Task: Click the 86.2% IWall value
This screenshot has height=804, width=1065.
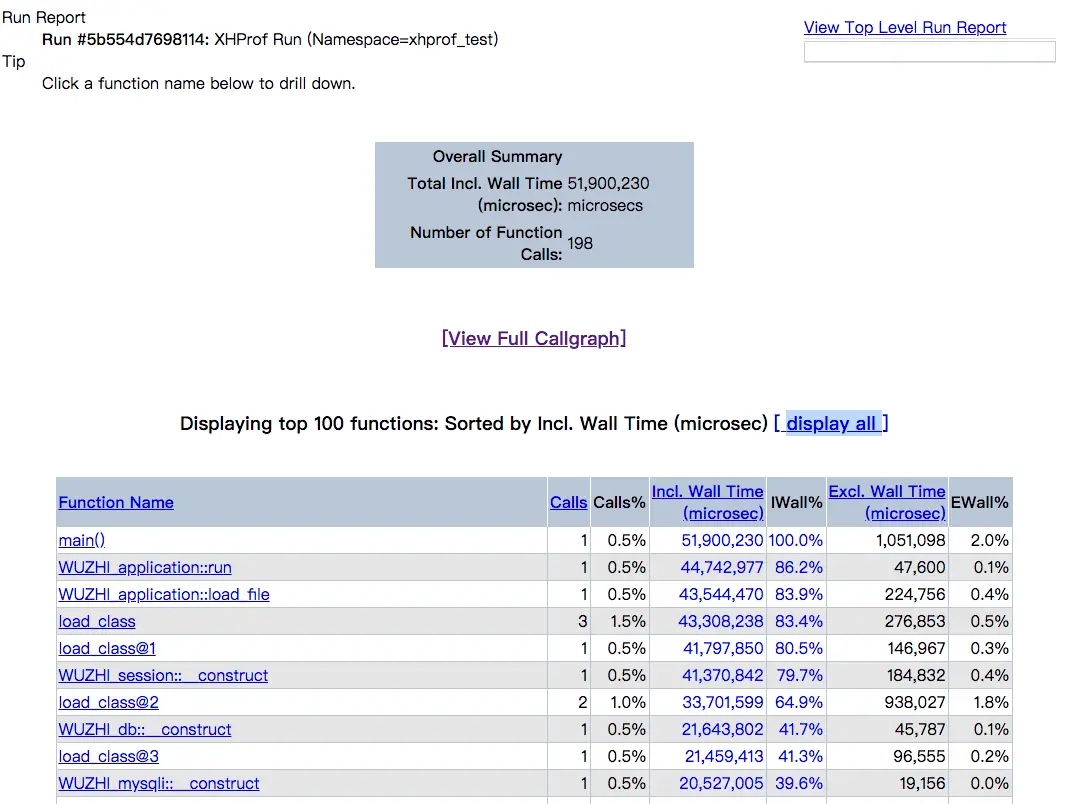Action: click(x=799, y=568)
